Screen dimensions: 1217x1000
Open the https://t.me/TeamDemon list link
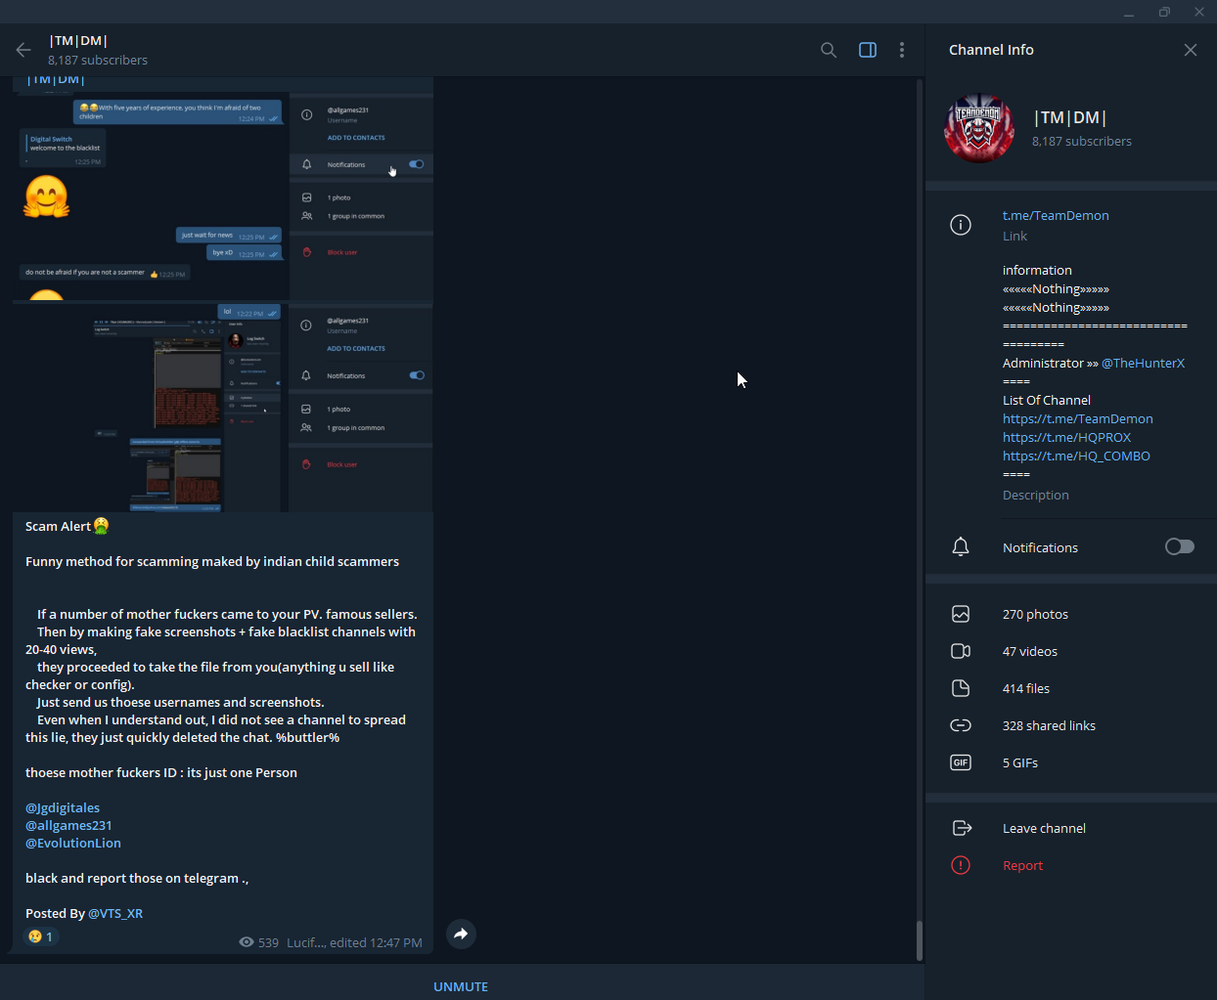[1078, 419]
